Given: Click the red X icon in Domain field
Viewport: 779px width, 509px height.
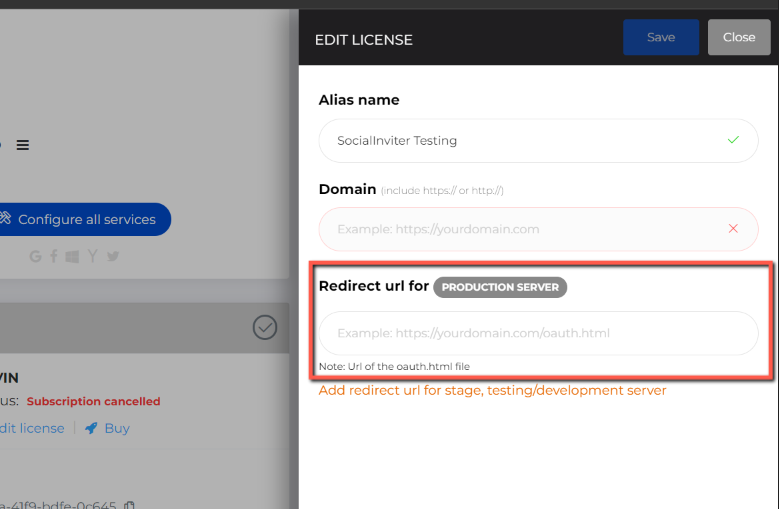Looking at the screenshot, I should 733,228.
